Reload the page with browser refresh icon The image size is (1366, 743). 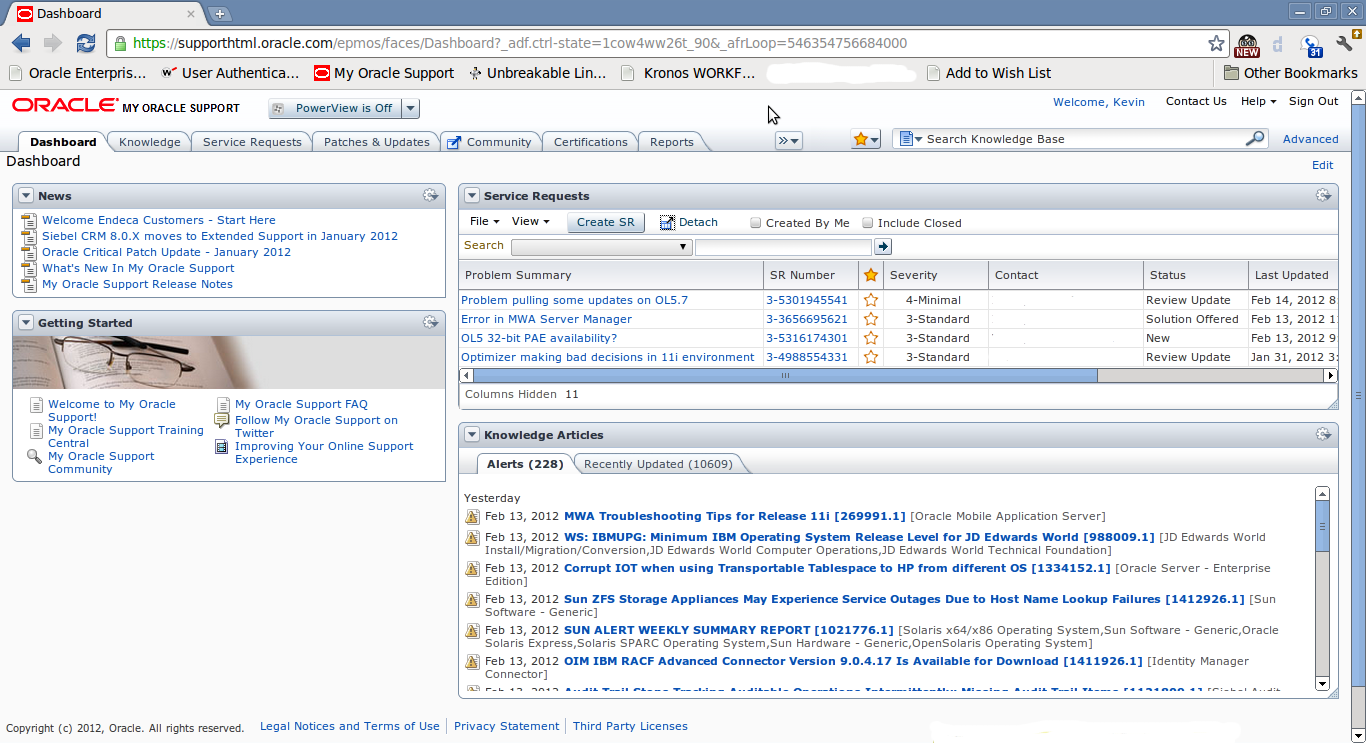click(86, 43)
